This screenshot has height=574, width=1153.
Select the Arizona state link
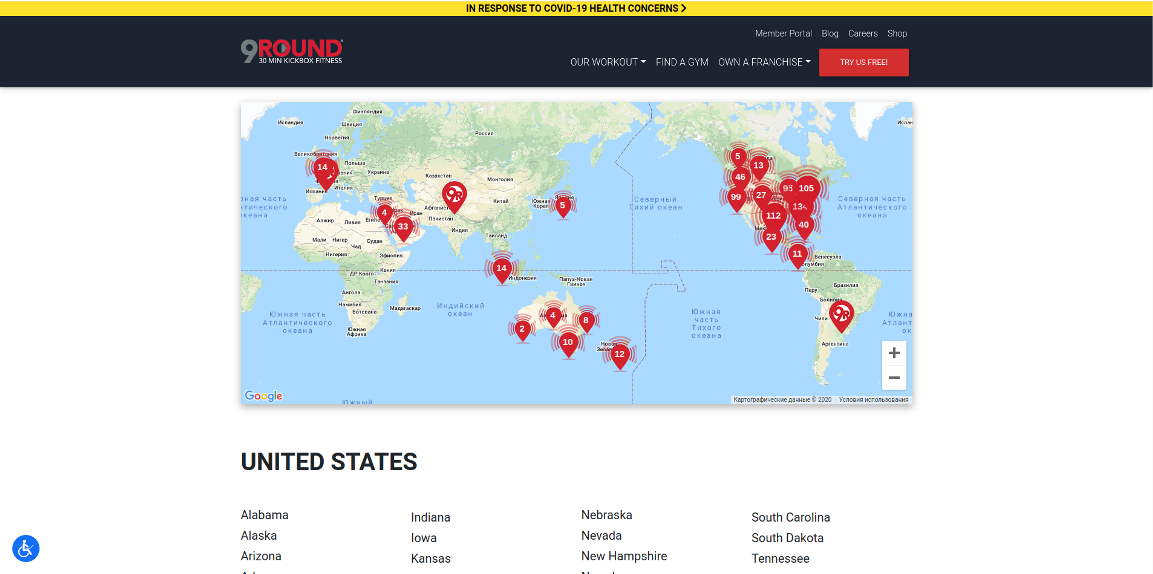tap(261, 556)
